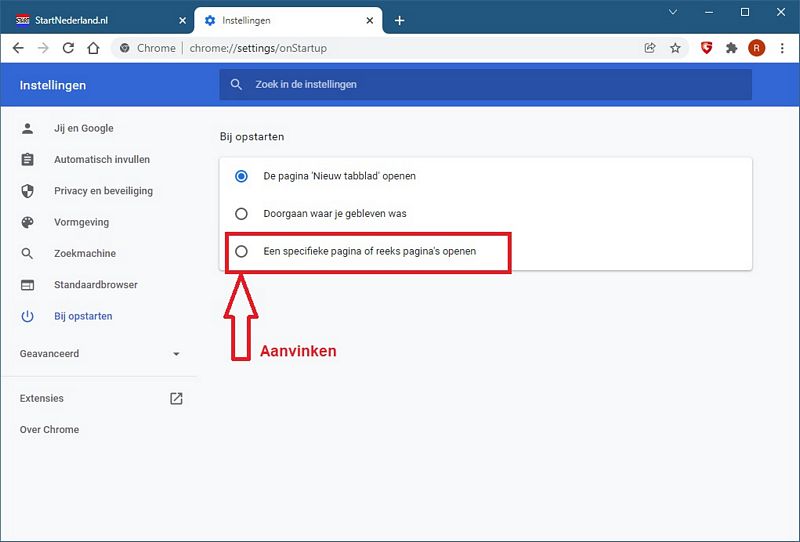Screen dimensions: 800x542
Task: Go back with the browser back arrow
Action: 18,48
